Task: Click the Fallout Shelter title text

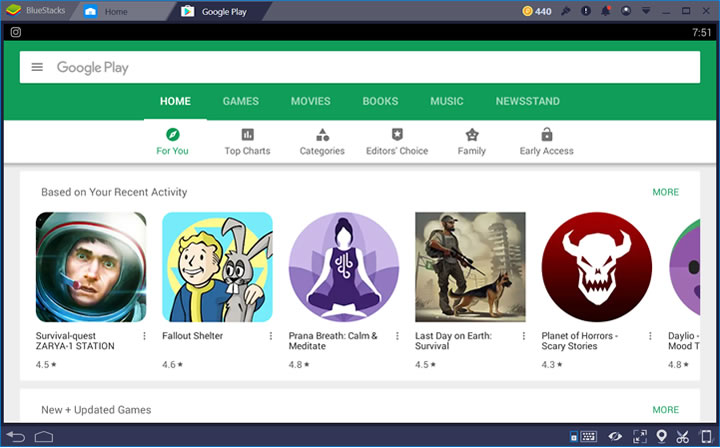Action: pyautogui.click(x=192, y=336)
